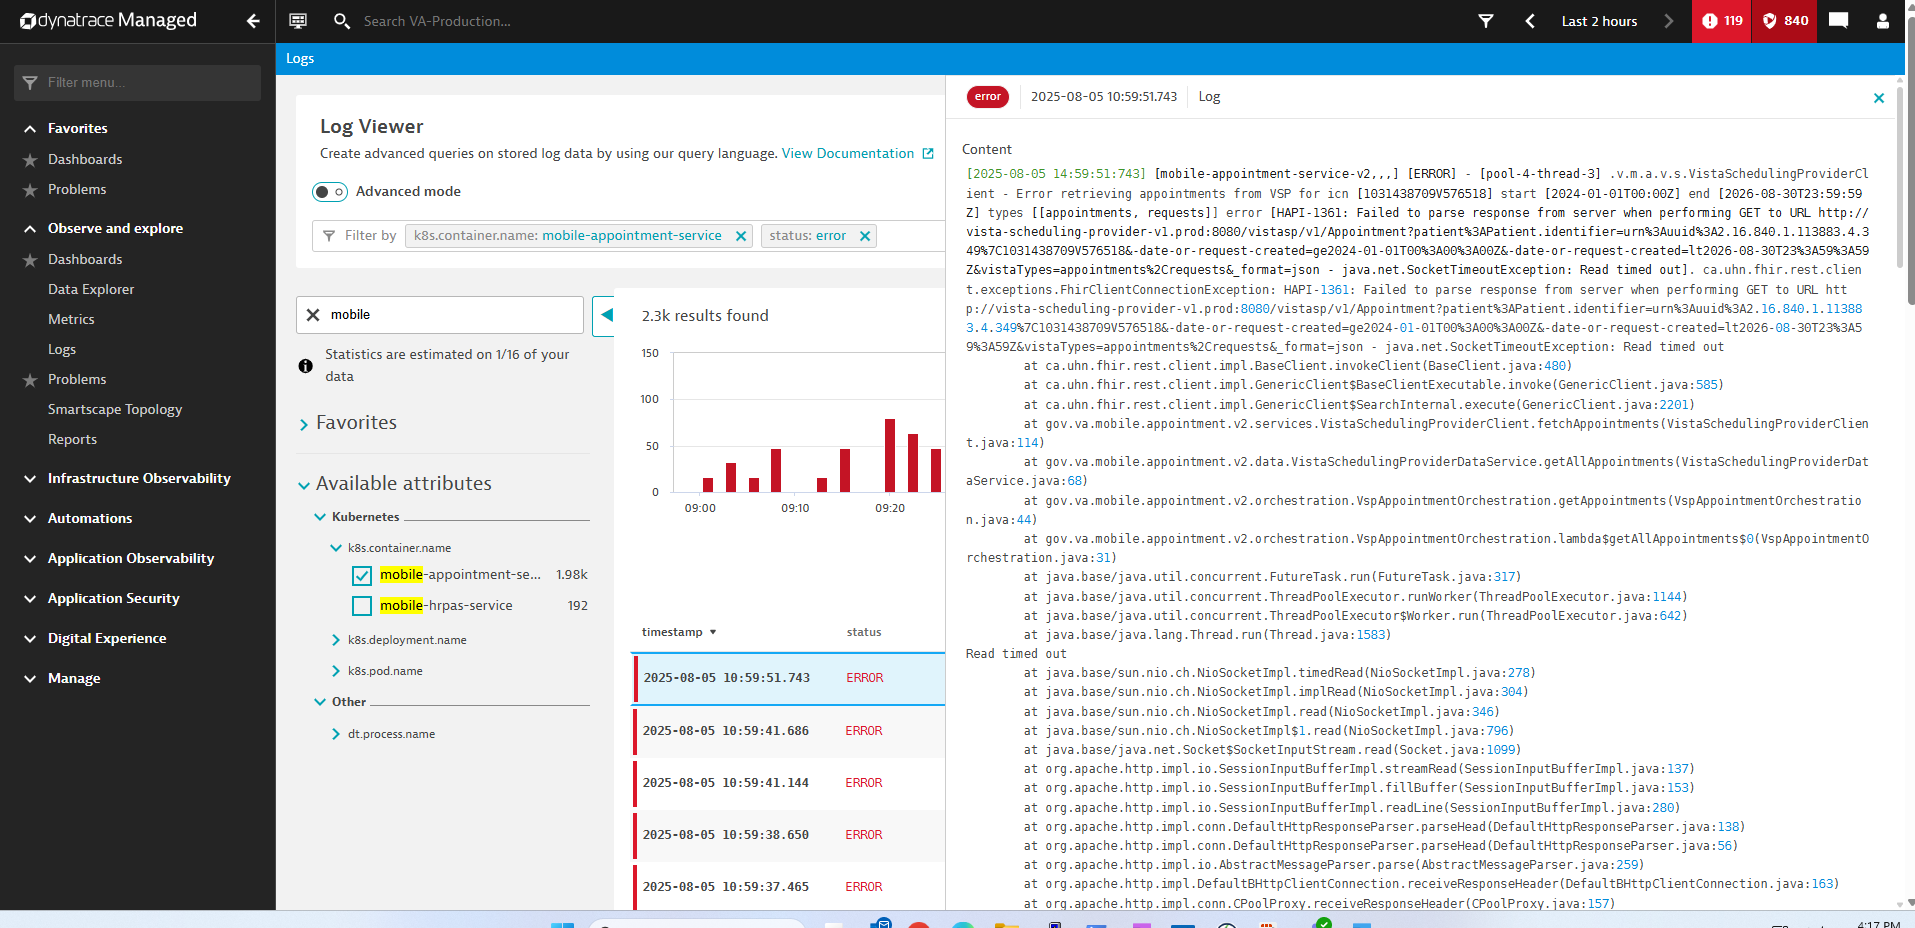The height and width of the screenshot is (928, 1915).
Task: Click the search magnifier icon
Action: click(x=341, y=20)
